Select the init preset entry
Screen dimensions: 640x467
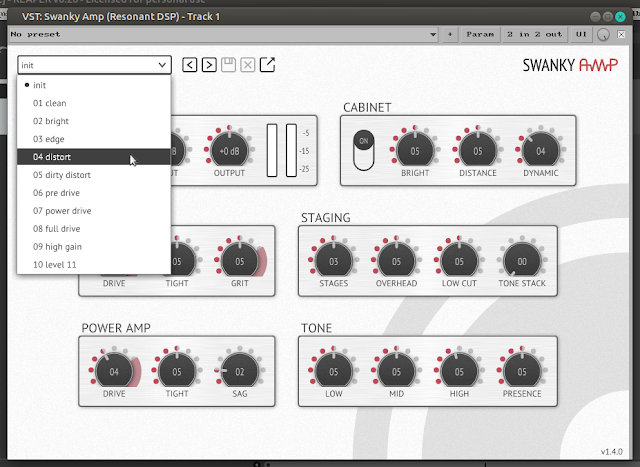pos(94,85)
